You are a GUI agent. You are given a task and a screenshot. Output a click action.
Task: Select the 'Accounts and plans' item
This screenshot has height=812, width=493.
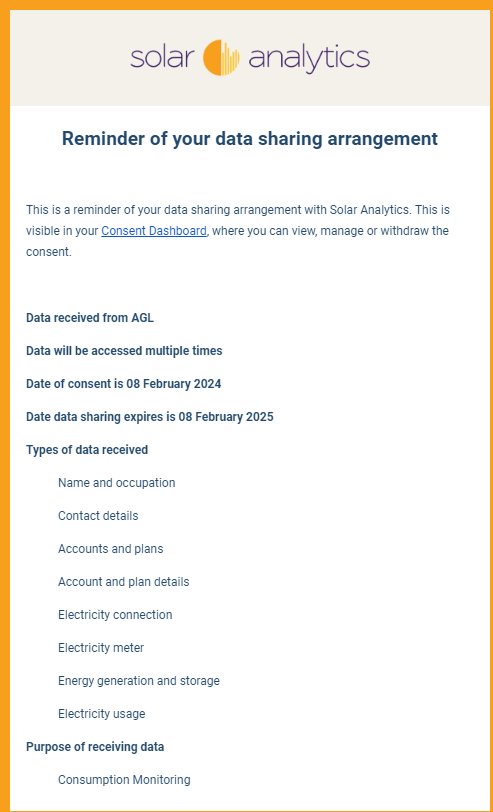110,548
